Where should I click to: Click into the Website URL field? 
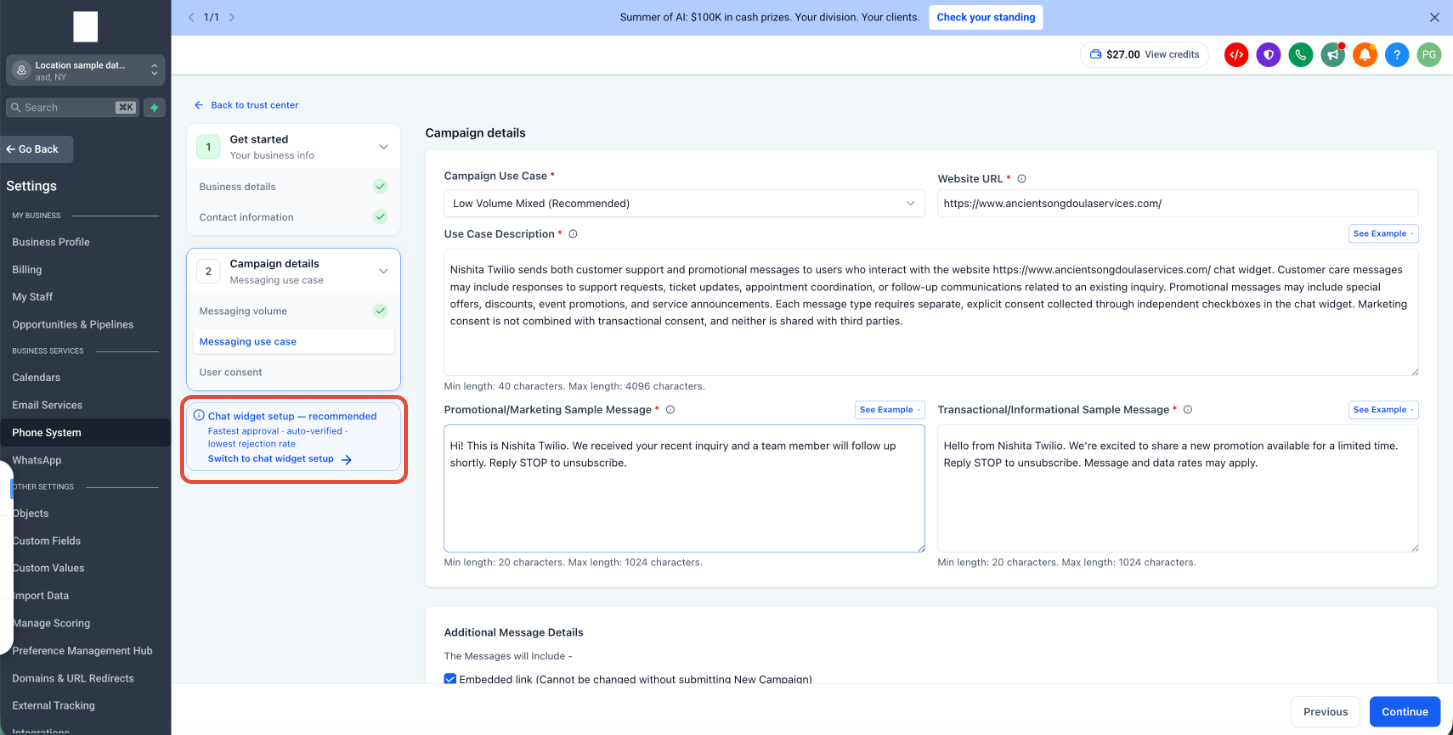pos(1178,203)
